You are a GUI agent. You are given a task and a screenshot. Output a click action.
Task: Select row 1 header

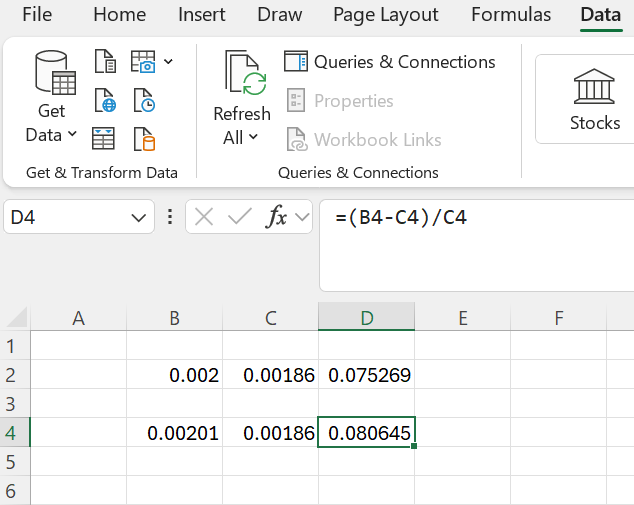[15, 346]
